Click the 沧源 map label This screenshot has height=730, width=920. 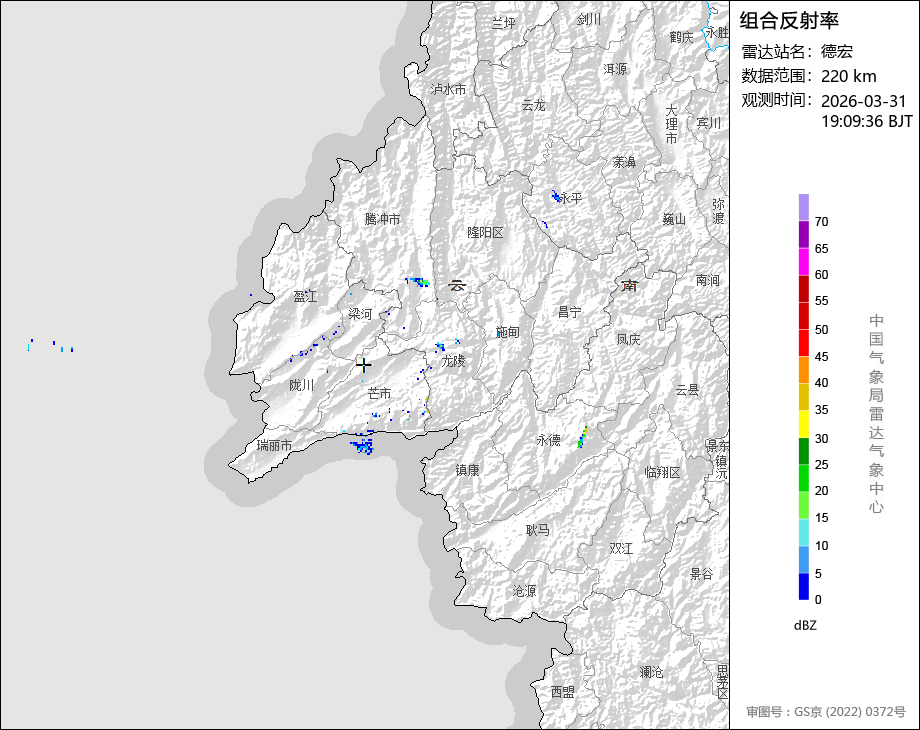point(524,591)
